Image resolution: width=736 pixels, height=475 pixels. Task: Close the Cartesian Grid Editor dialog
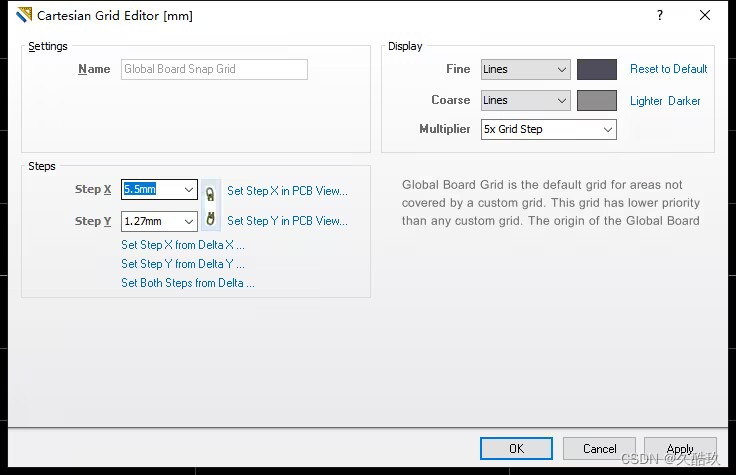(705, 15)
